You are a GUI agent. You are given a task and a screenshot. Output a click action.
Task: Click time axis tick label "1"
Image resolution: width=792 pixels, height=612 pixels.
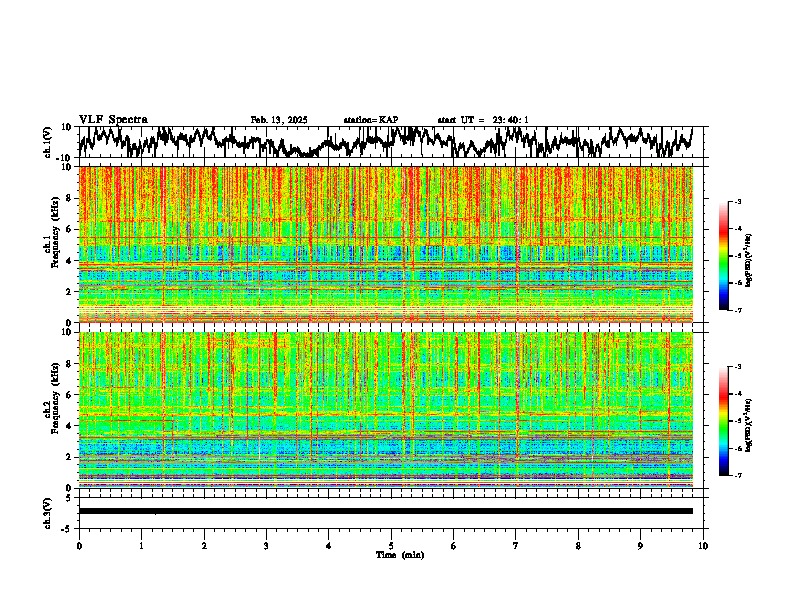click(x=141, y=546)
